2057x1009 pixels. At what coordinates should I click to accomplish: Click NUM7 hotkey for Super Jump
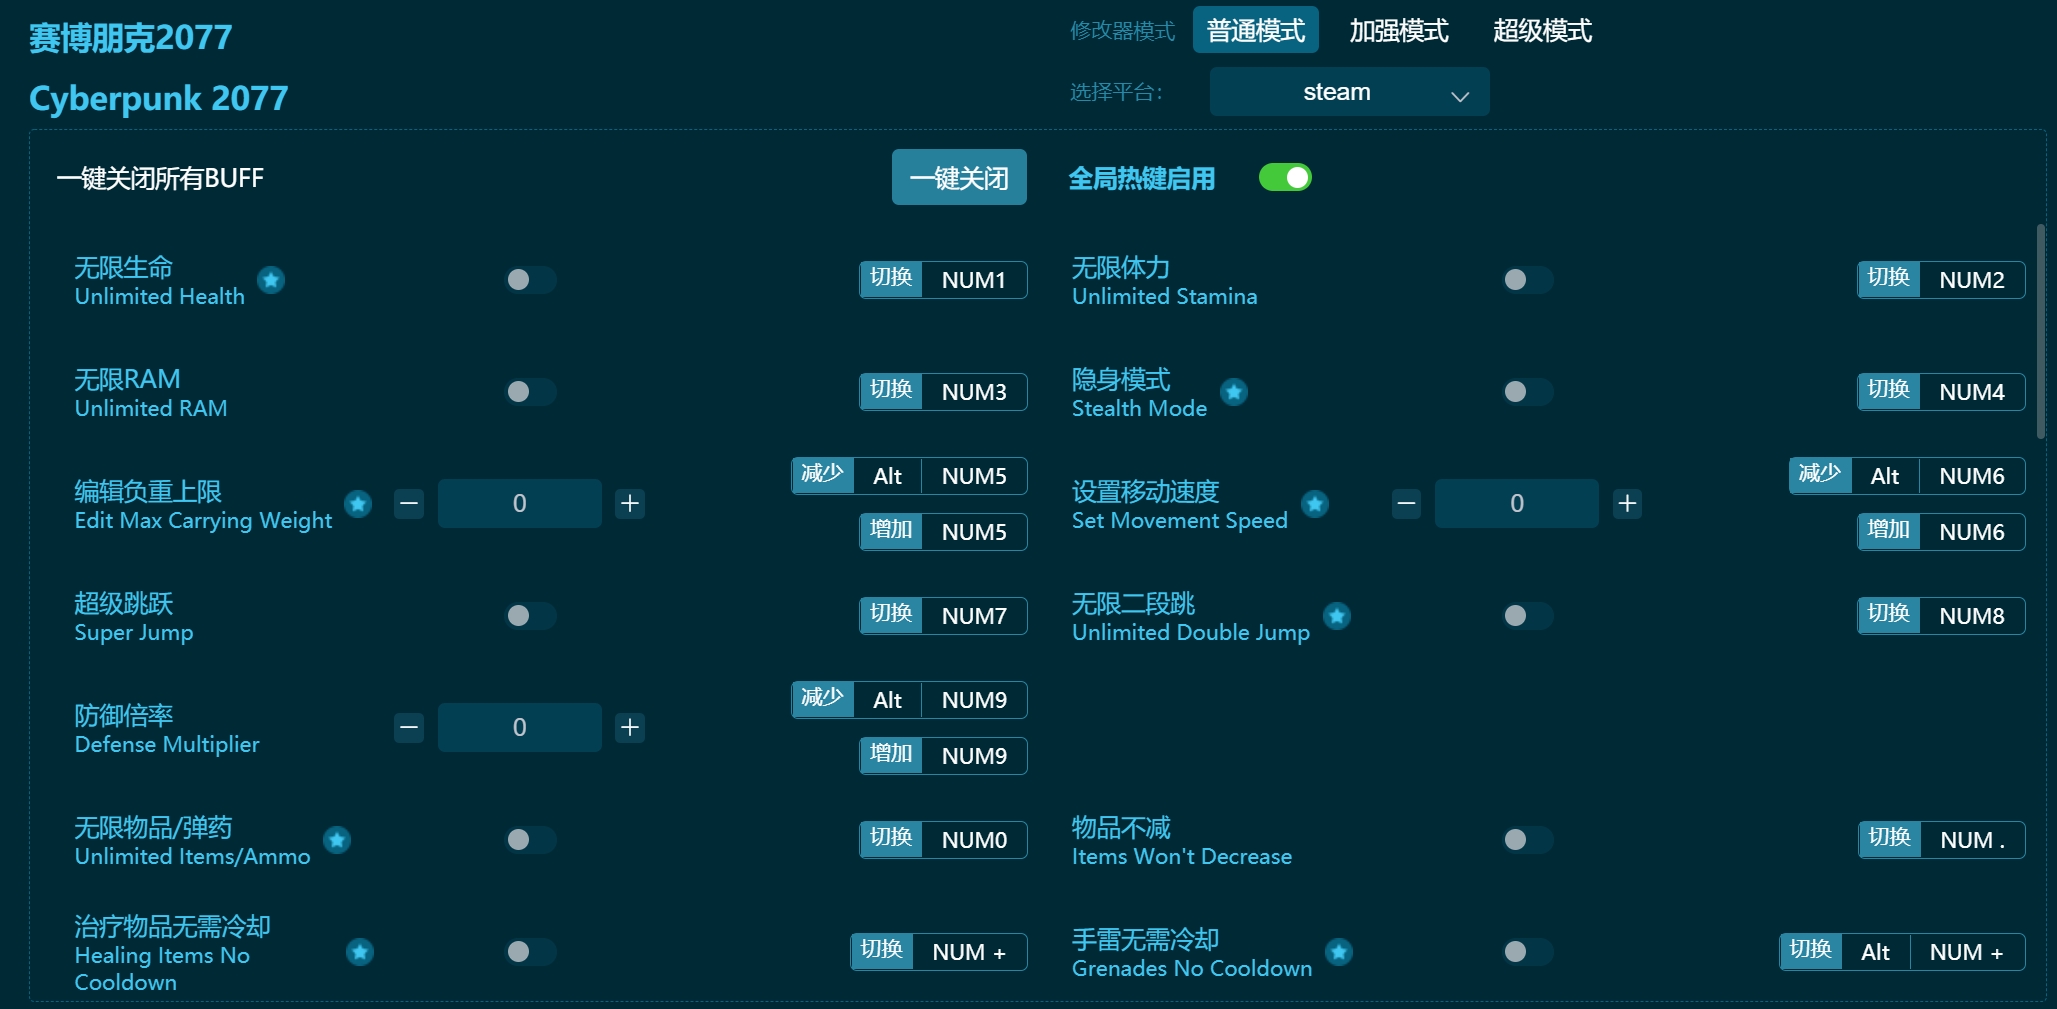(x=943, y=616)
